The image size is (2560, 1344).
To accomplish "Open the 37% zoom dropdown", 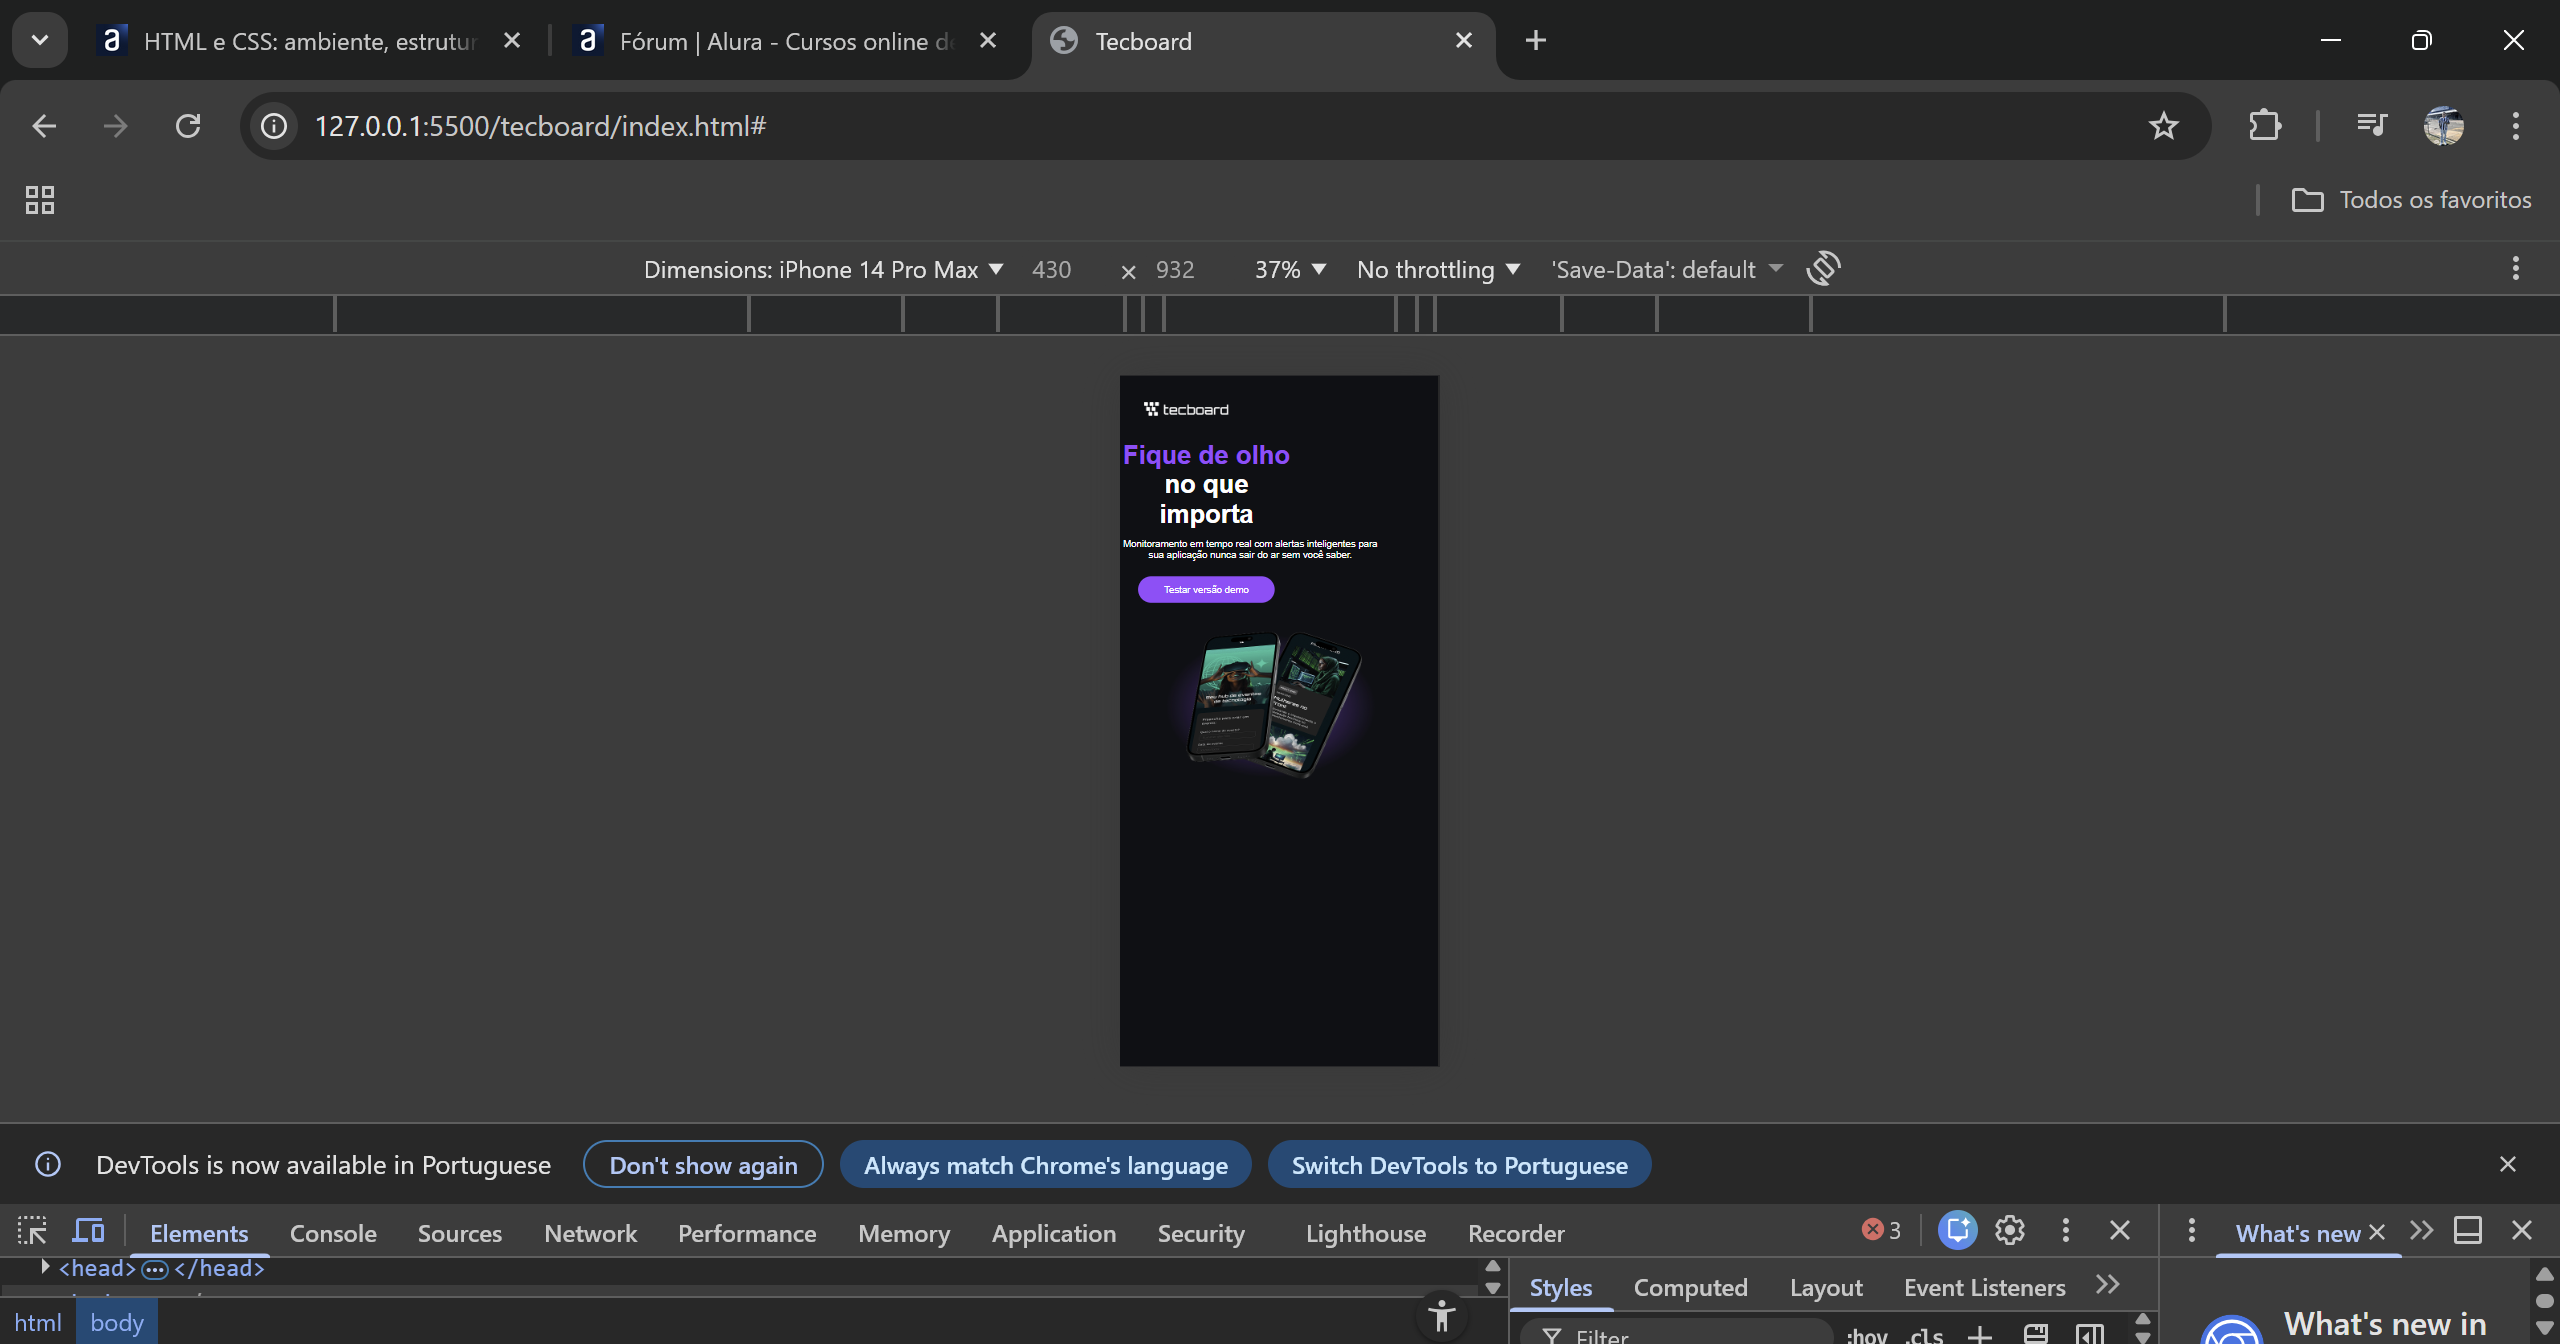I will 1290,269.
